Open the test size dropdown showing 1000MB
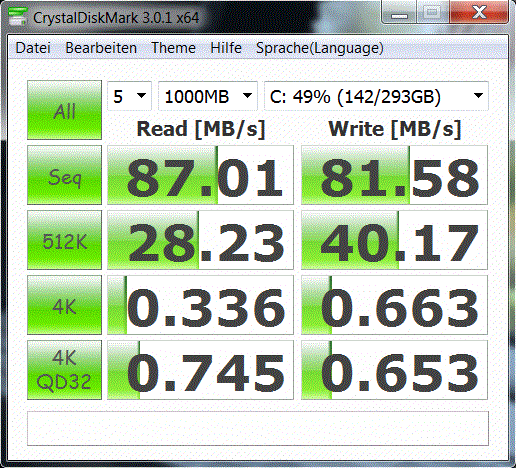This screenshot has height=468, width=516. point(208,96)
